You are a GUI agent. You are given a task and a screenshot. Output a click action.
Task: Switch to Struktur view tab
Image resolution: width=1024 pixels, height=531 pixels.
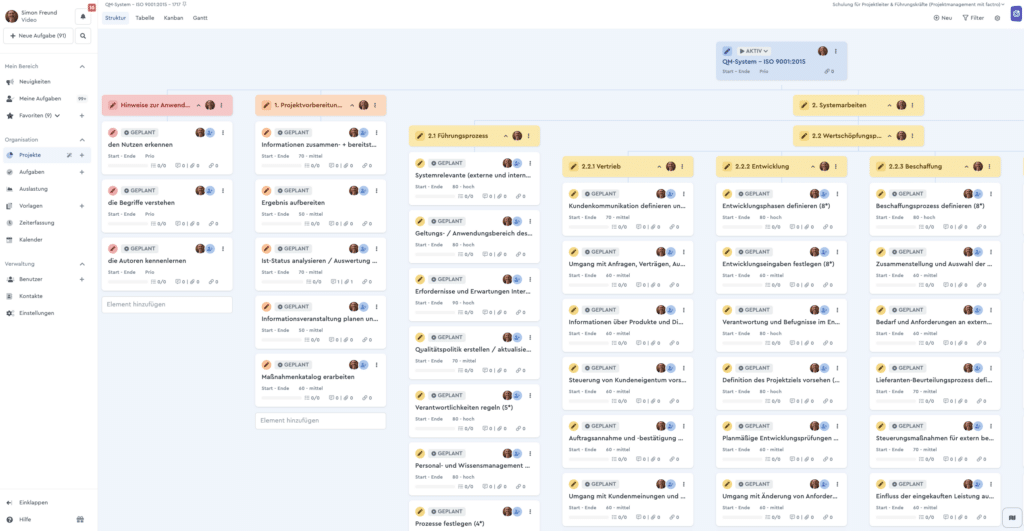(x=115, y=18)
